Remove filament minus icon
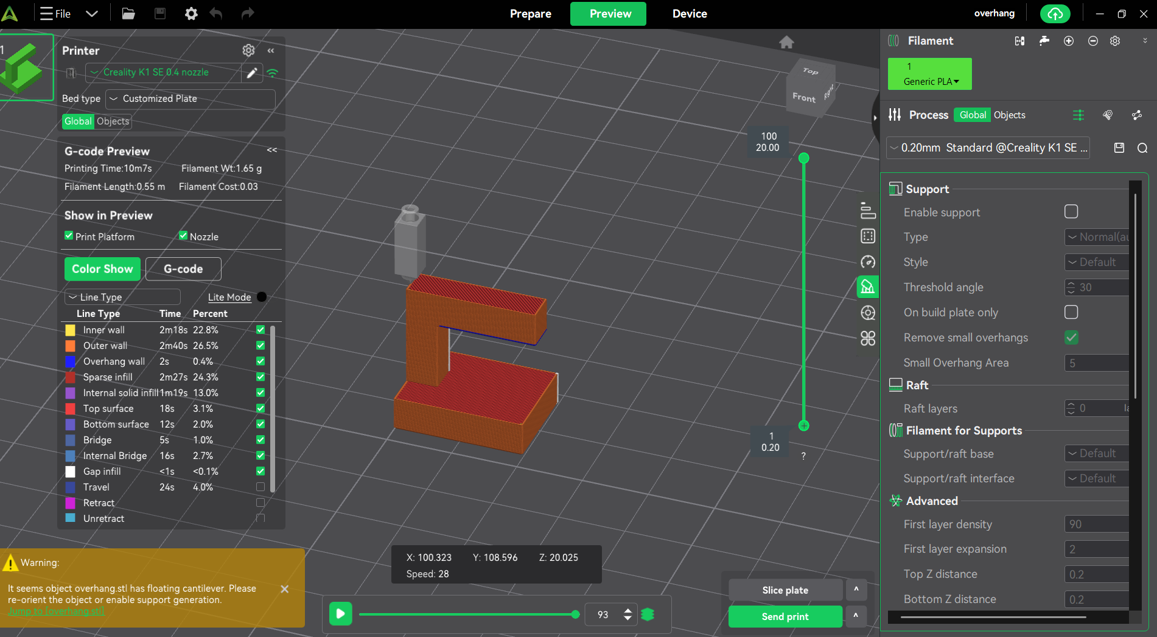The image size is (1157, 637). coord(1093,41)
